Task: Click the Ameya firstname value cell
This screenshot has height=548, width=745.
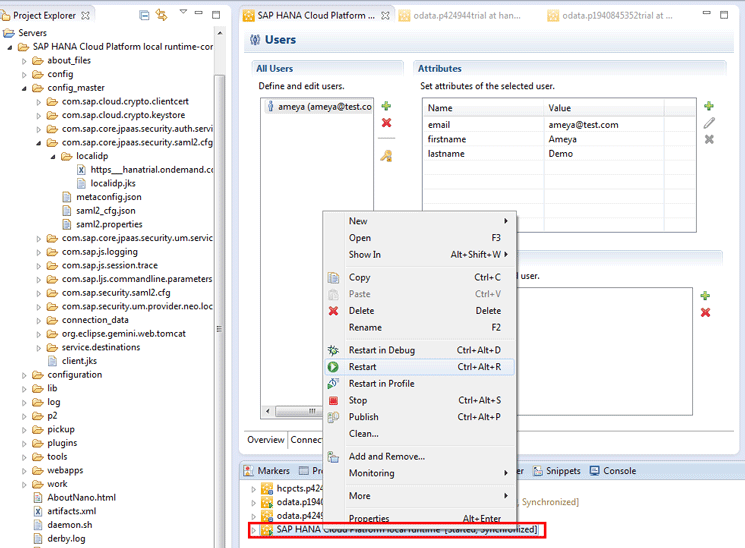Action: point(562,139)
